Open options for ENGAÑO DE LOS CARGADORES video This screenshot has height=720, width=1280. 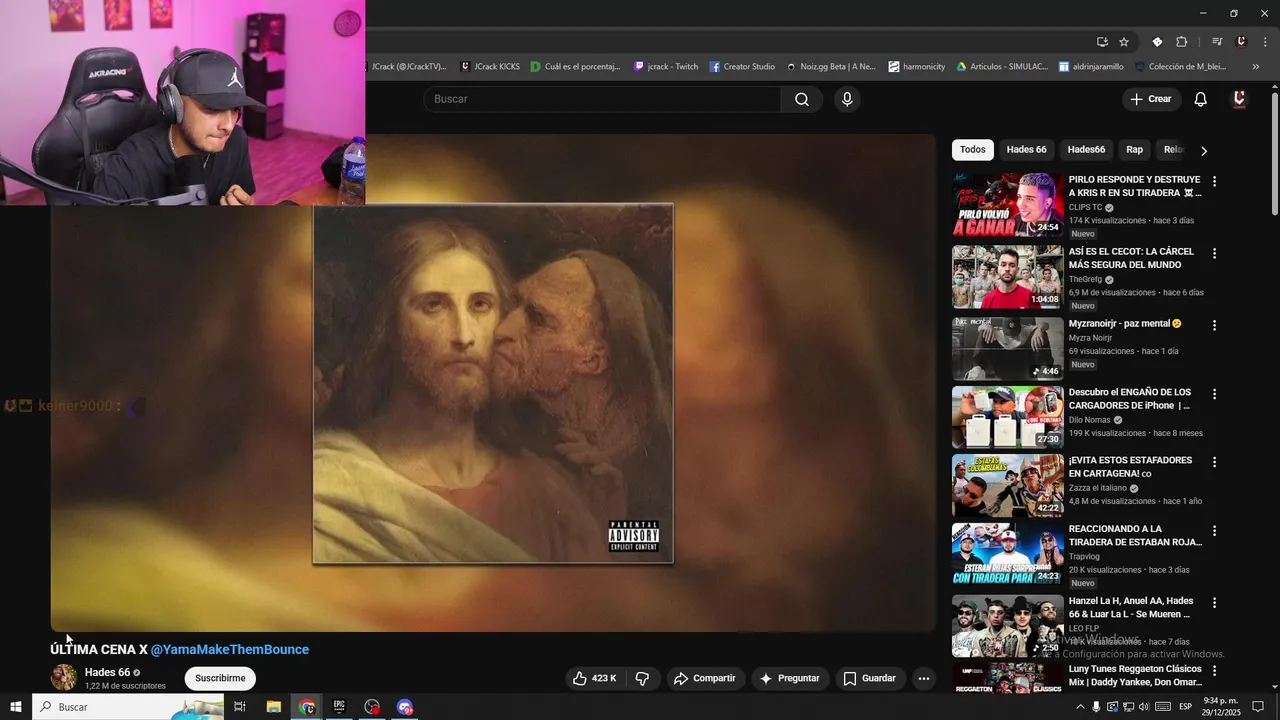[1215, 394]
